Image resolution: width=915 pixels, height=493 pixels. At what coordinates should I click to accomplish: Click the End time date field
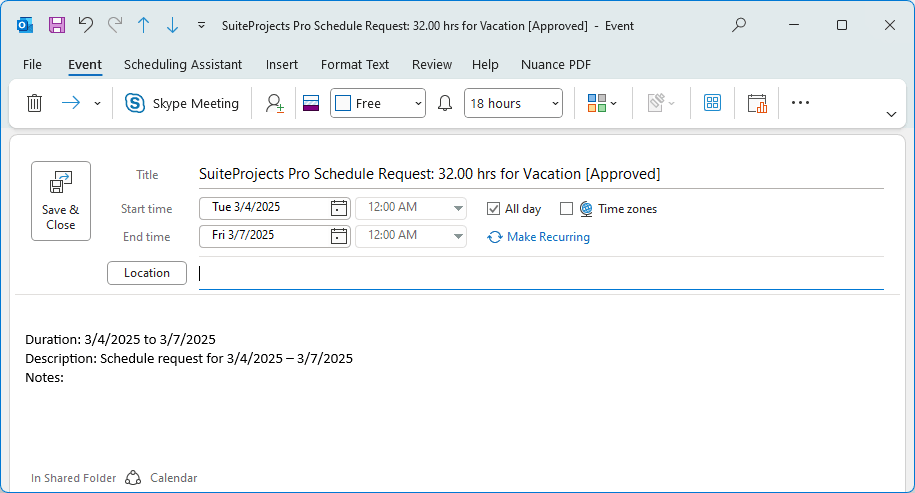264,235
